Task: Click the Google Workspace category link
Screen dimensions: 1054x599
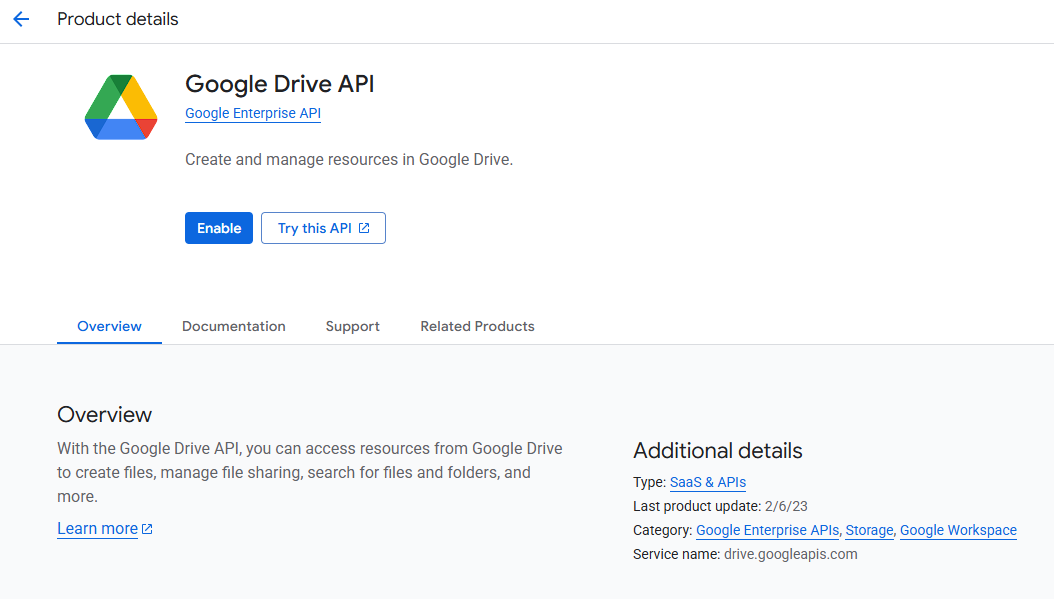Action: 957,530
